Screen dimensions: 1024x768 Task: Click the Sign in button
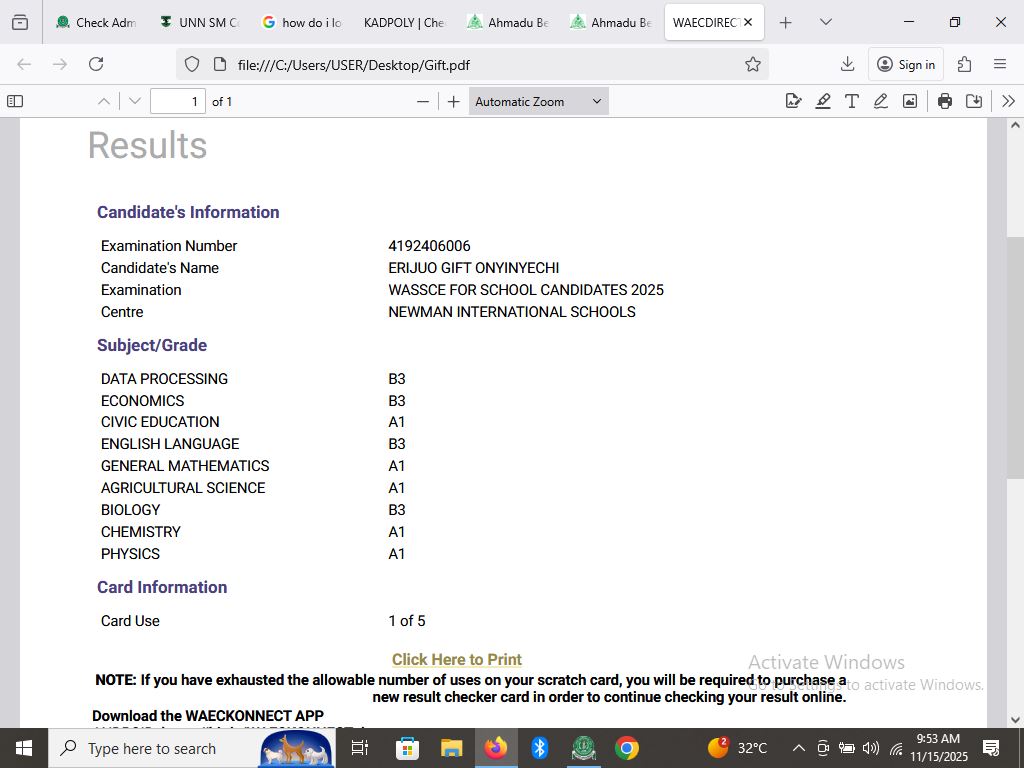coord(905,64)
